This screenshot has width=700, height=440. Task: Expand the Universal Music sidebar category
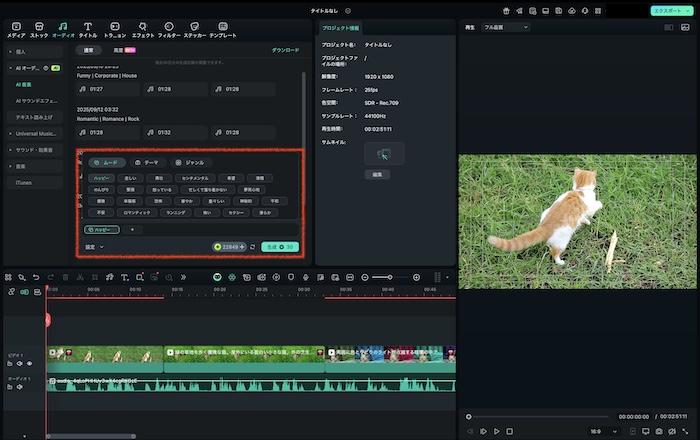(36, 133)
